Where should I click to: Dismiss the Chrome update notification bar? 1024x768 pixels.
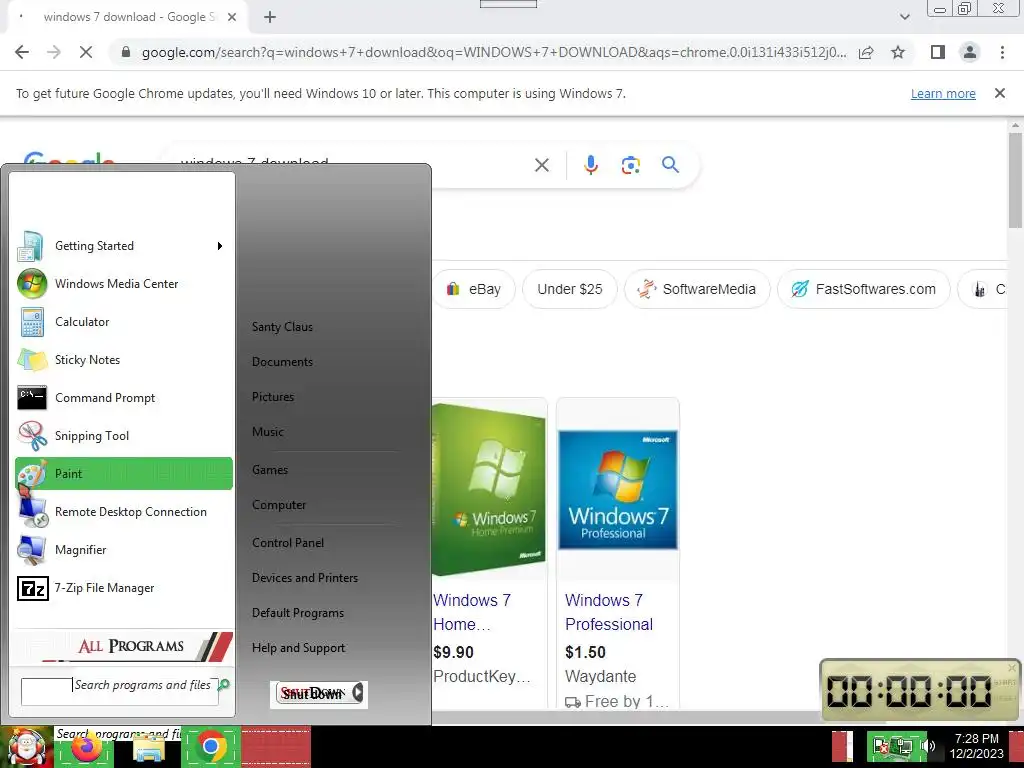coord(999,93)
